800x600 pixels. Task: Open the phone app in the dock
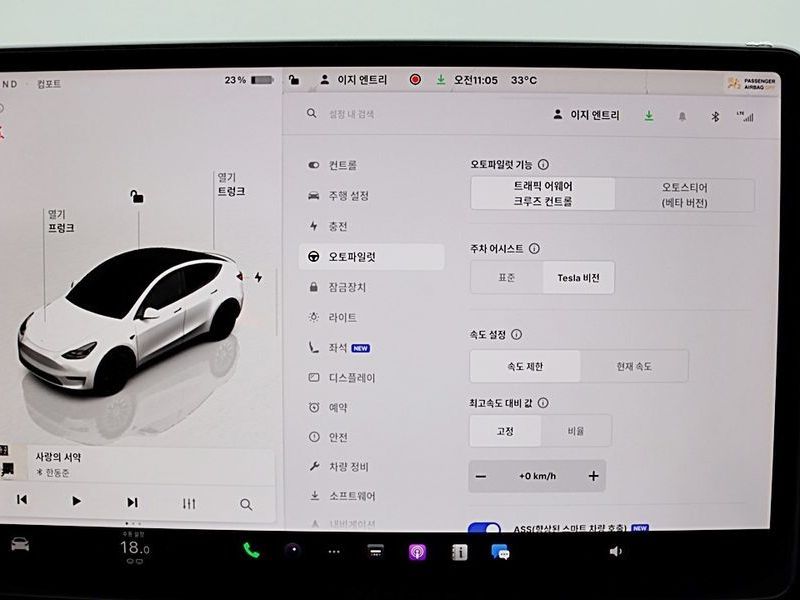pyautogui.click(x=251, y=551)
